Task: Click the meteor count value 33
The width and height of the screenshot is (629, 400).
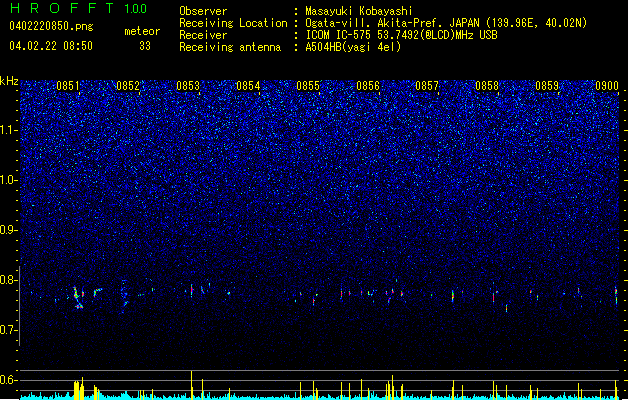Action: [145, 46]
